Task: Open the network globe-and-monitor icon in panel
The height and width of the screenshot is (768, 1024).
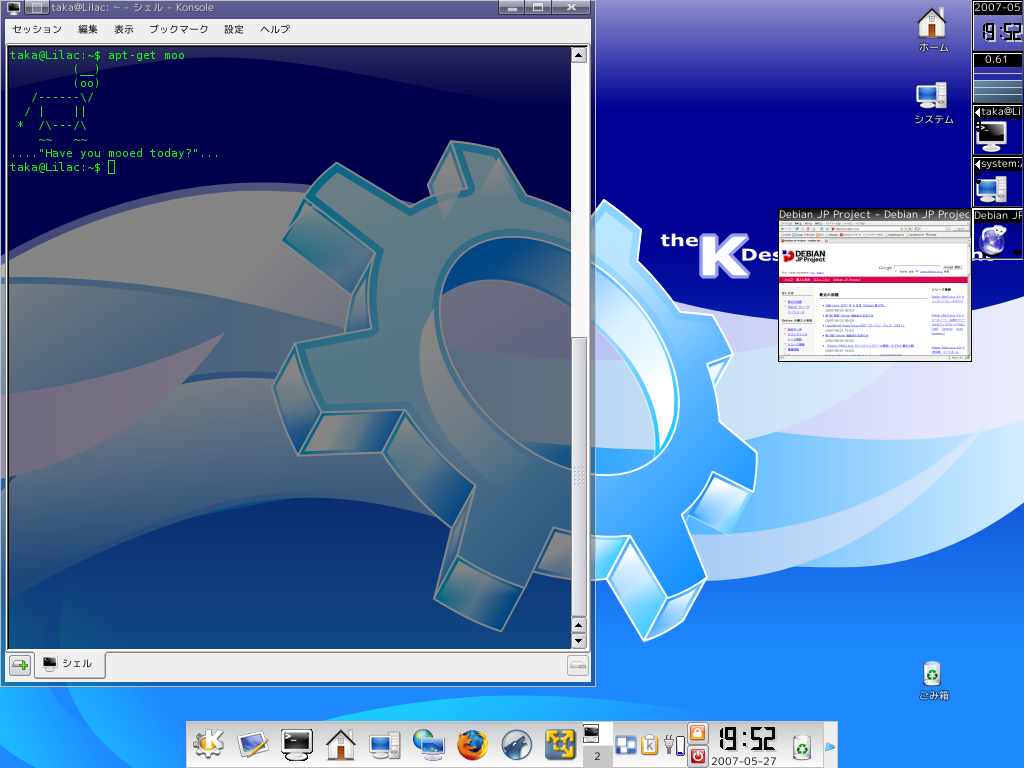Action: 428,744
